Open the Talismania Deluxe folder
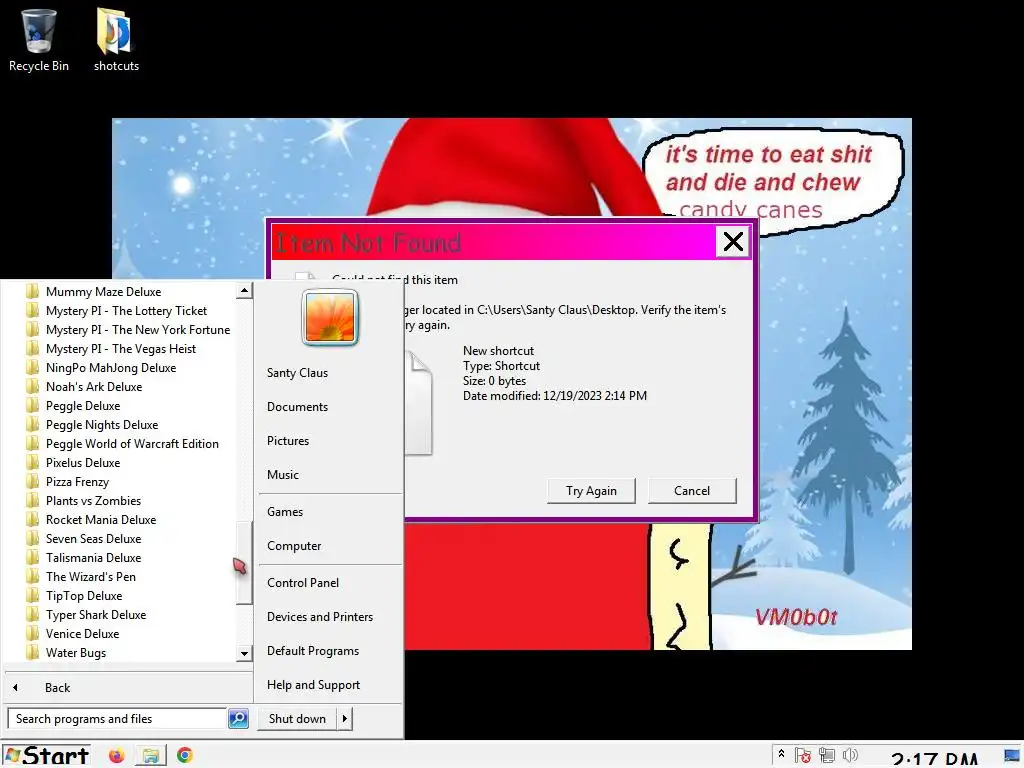1024x768 pixels. pyautogui.click(x=84, y=557)
